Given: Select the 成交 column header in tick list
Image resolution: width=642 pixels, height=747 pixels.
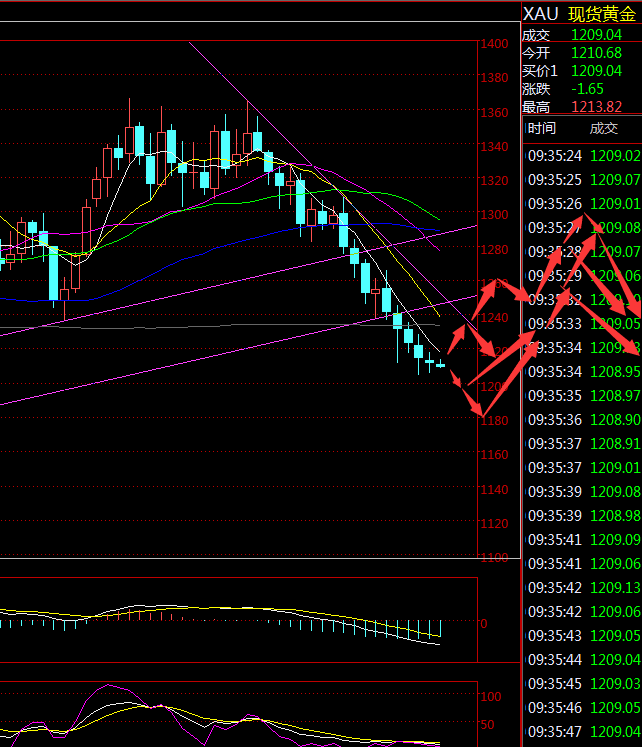Looking at the screenshot, I should click(604, 128).
